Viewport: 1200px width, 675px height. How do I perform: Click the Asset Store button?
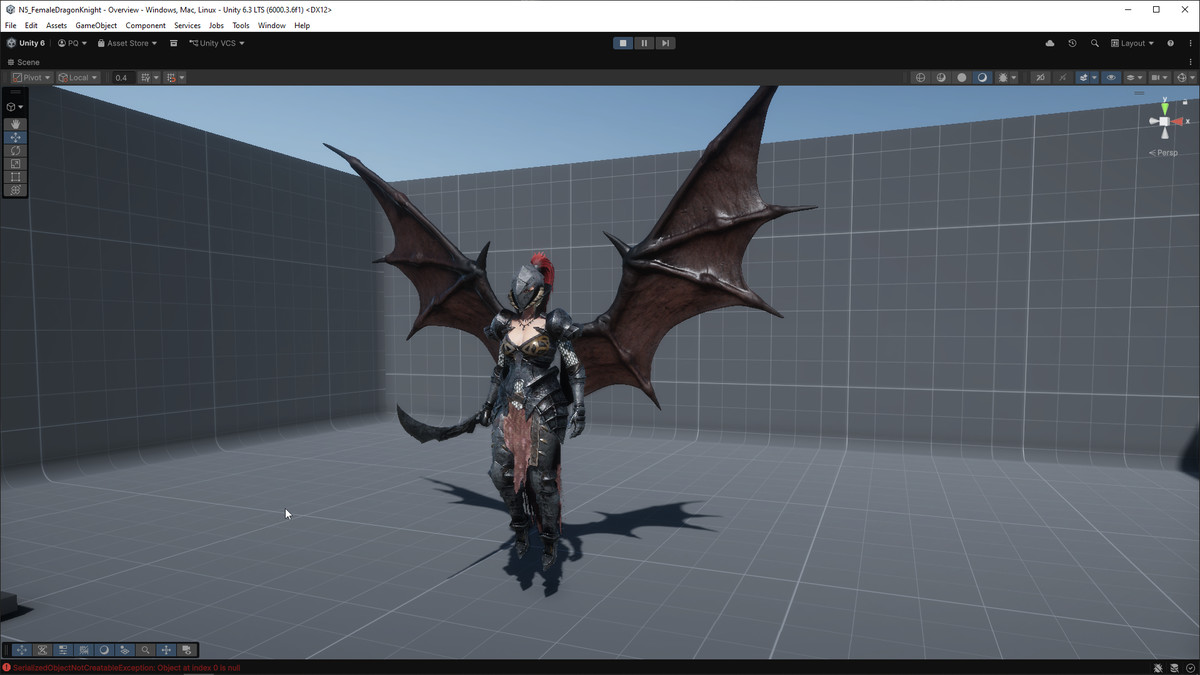point(125,43)
